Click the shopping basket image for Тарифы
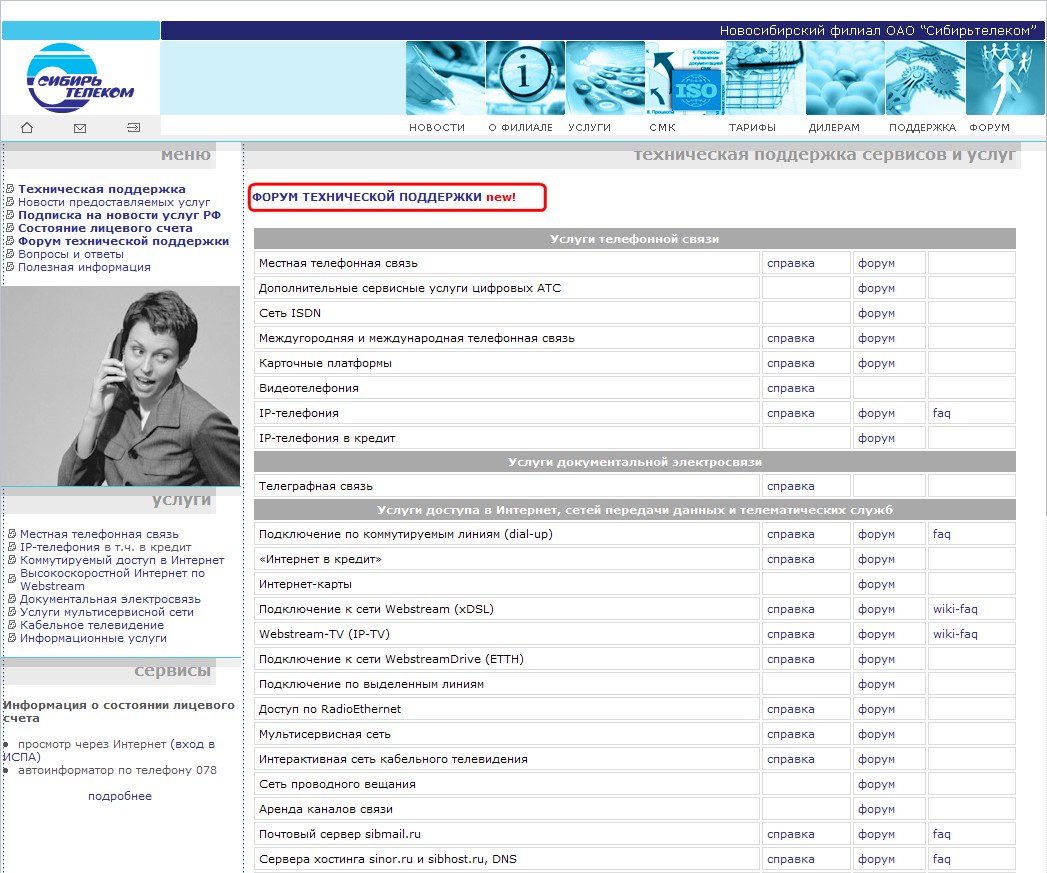This screenshot has height=873, width=1047. (x=766, y=78)
